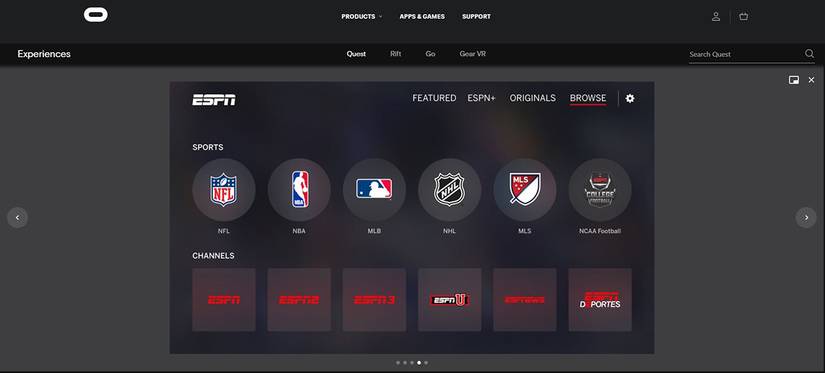
Task: Expand the Products dropdown menu
Action: point(361,17)
